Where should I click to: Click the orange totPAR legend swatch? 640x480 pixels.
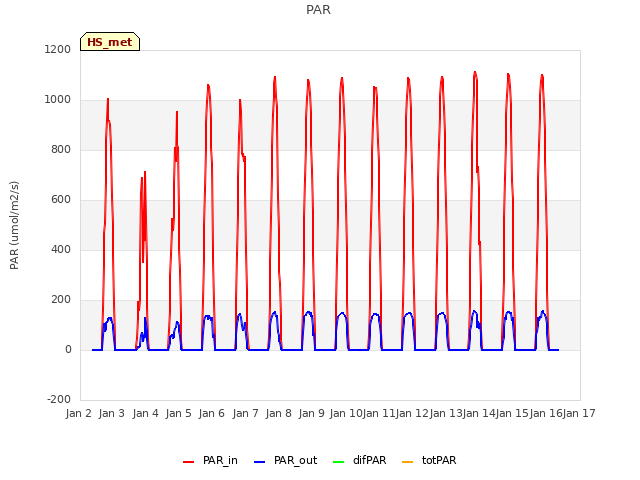tap(407, 462)
